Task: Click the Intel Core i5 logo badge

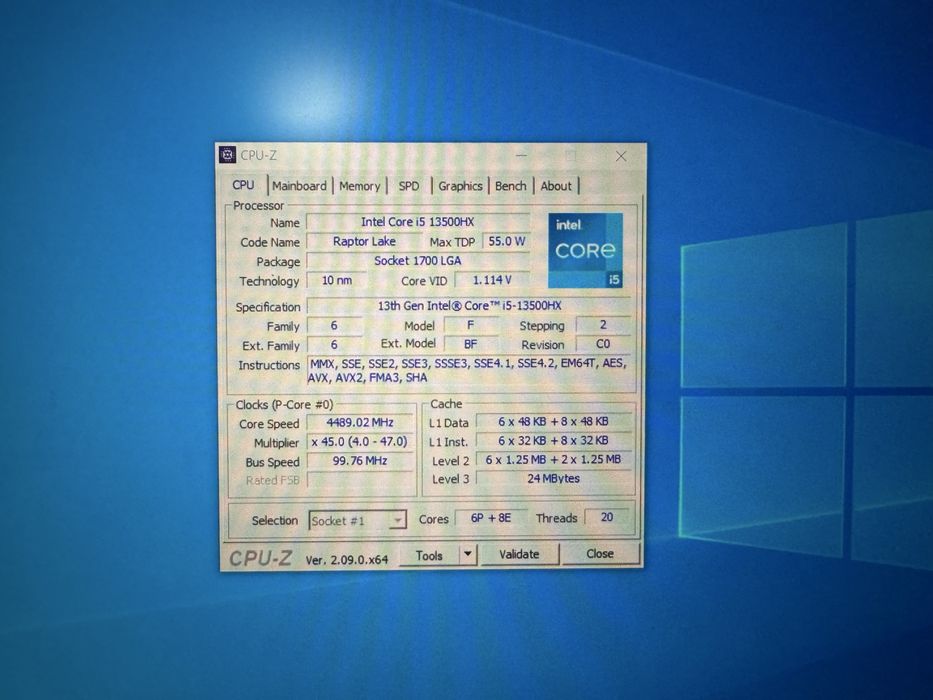Action: pyautogui.click(x=586, y=251)
